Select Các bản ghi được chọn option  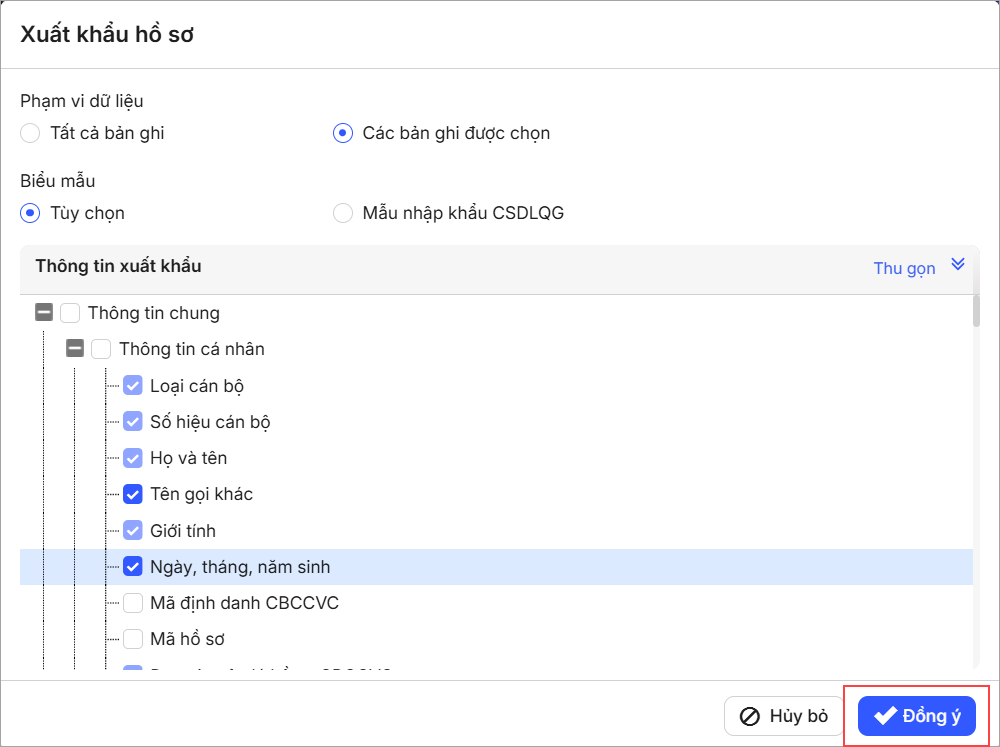(x=343, y=133)
